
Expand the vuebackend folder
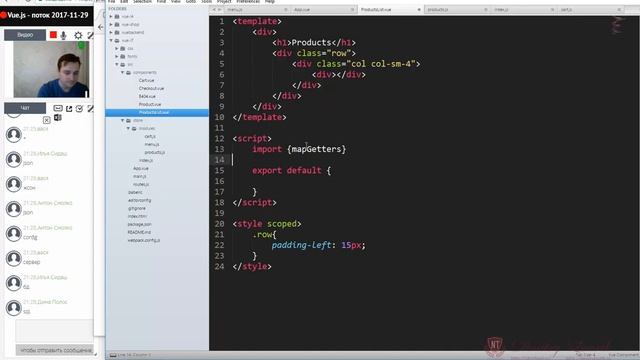111,32
